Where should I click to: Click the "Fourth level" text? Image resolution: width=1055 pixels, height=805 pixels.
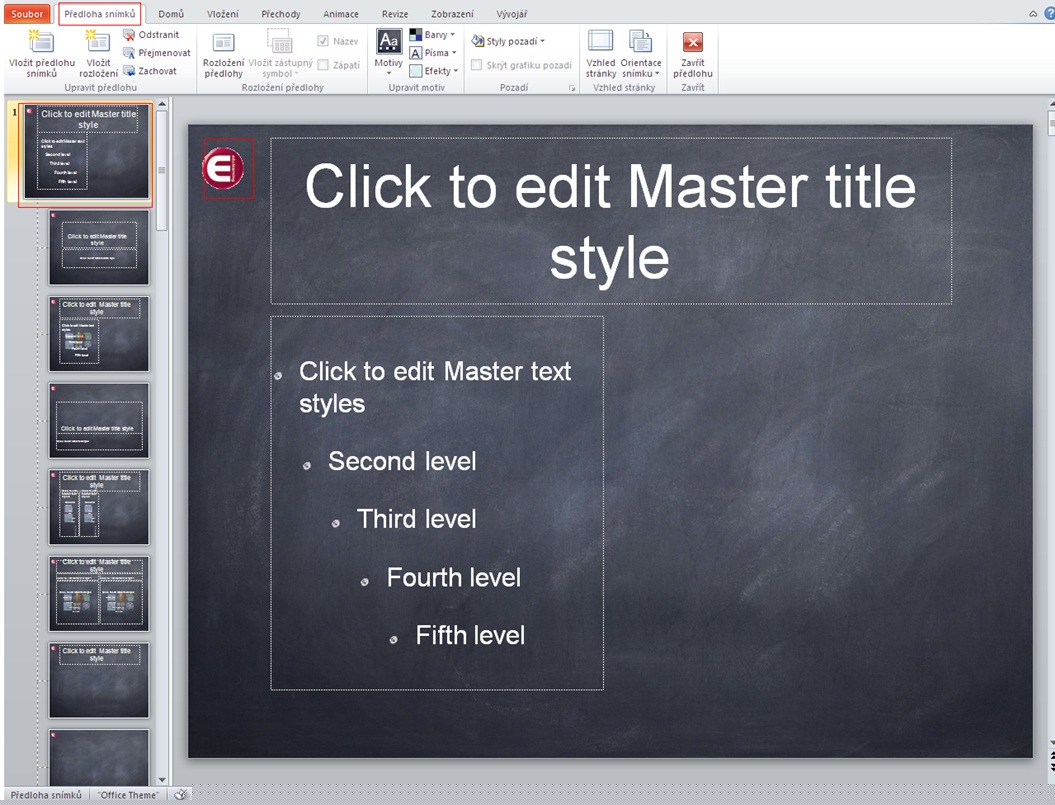click(x=453, y=577)
